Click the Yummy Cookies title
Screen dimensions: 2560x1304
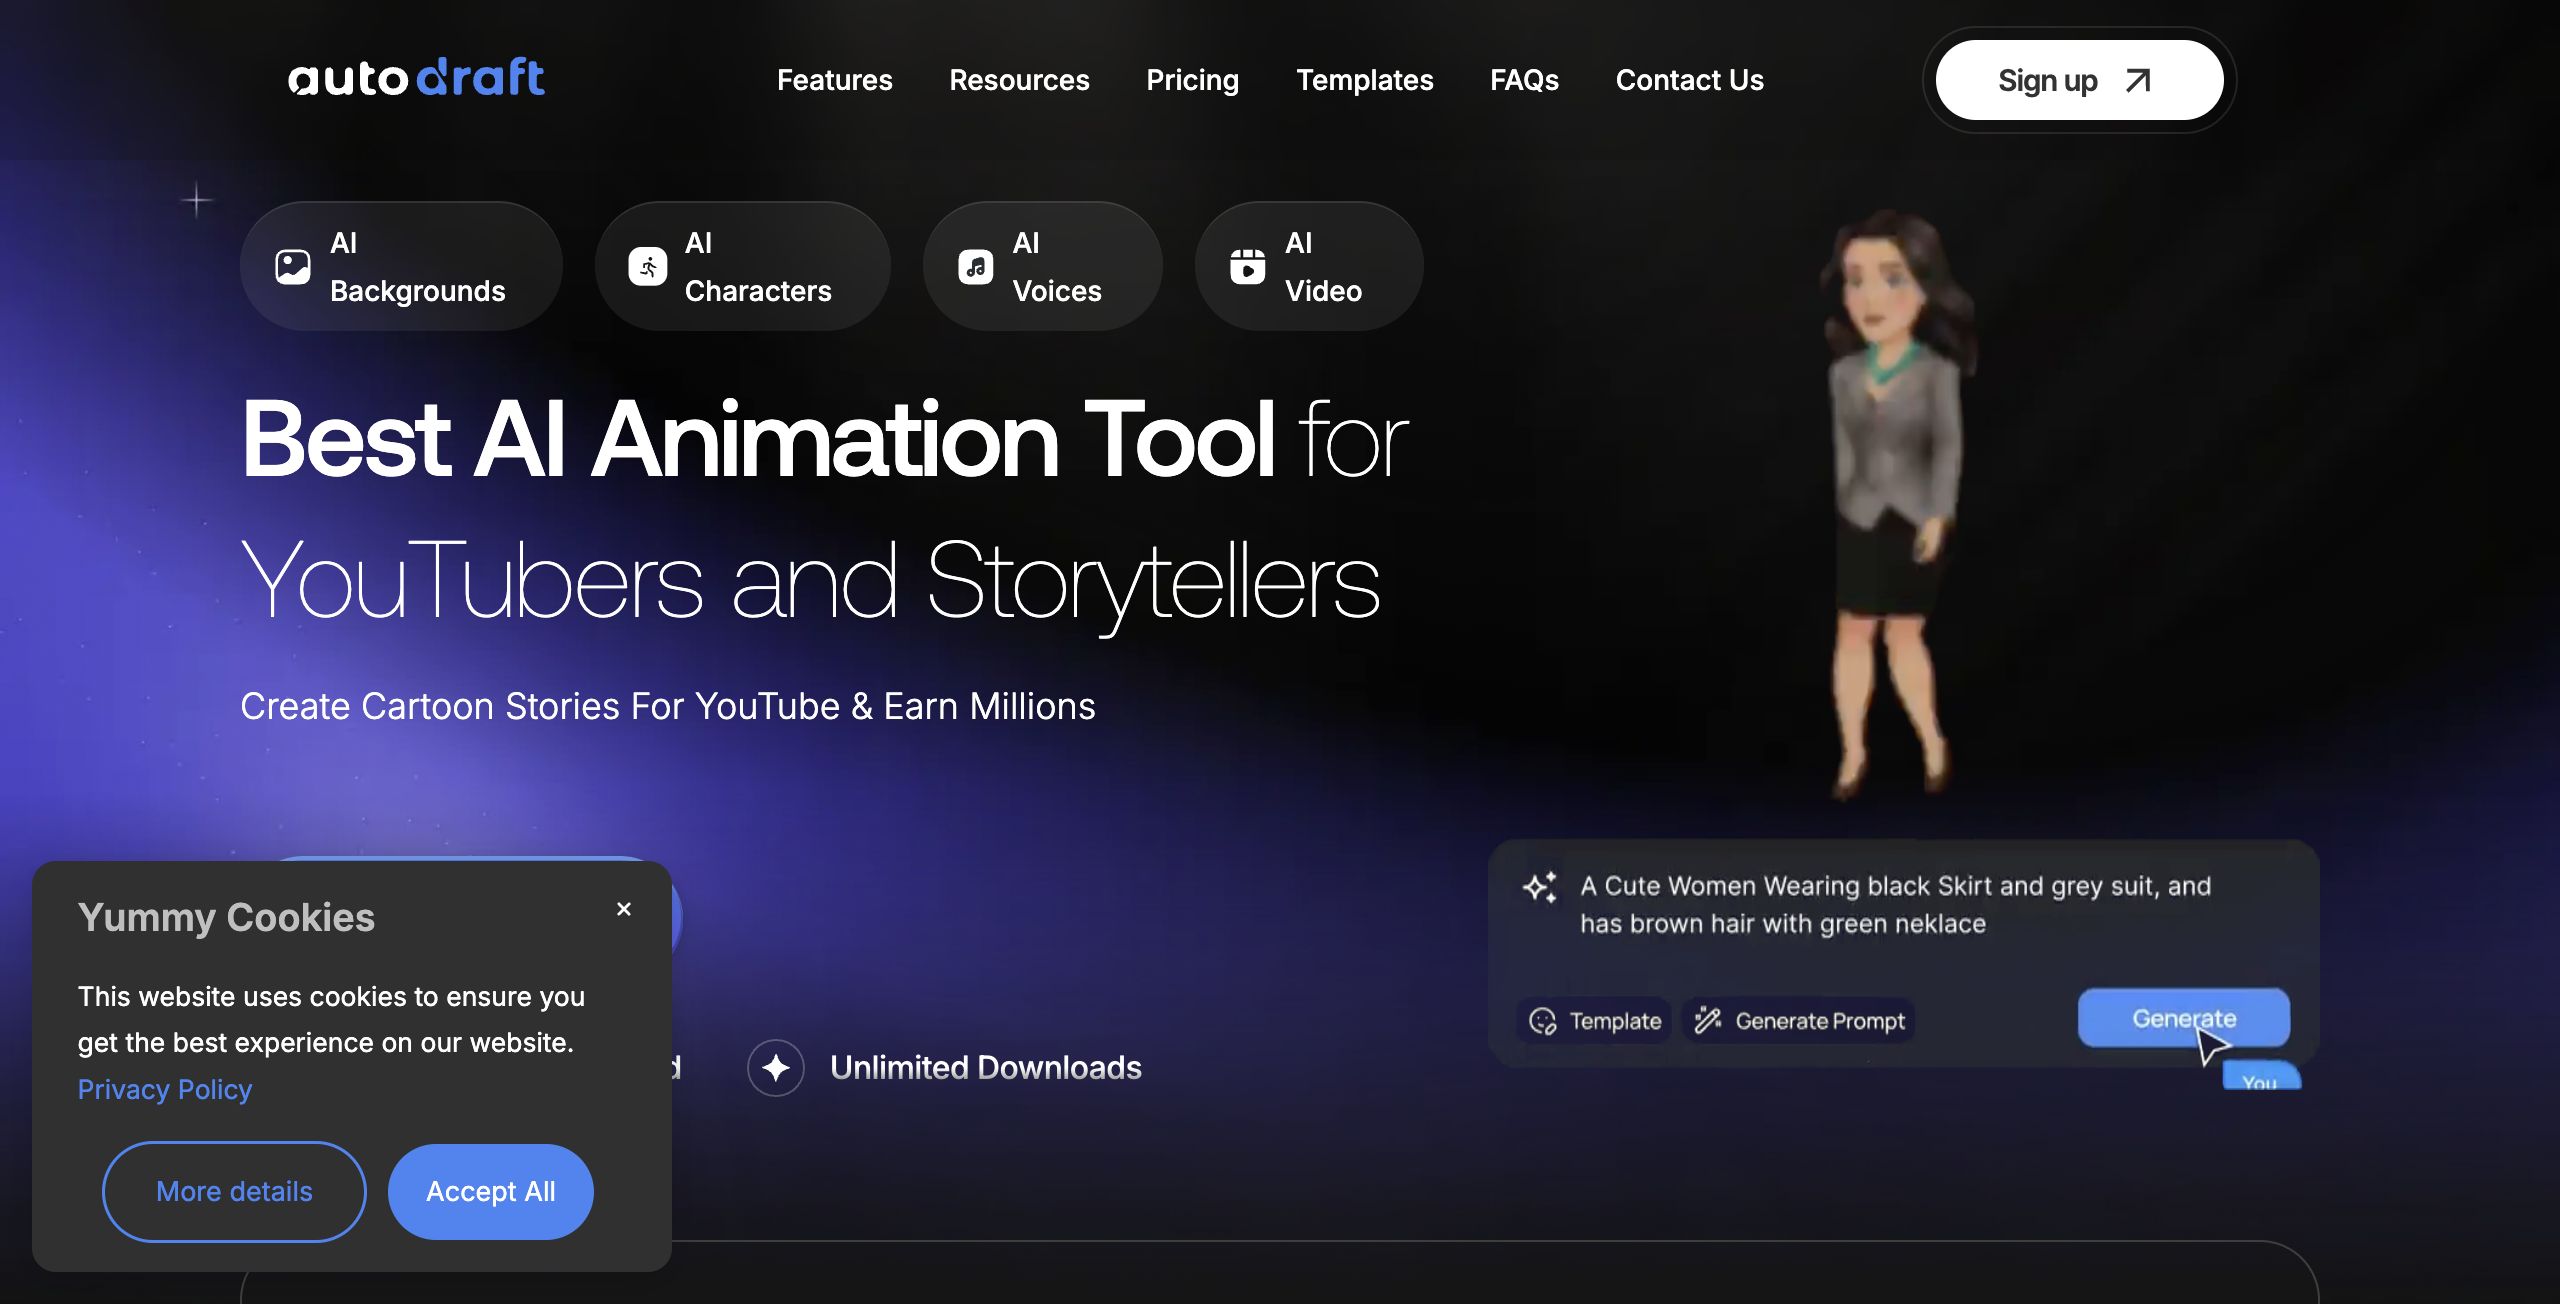[x=226, y=917]
